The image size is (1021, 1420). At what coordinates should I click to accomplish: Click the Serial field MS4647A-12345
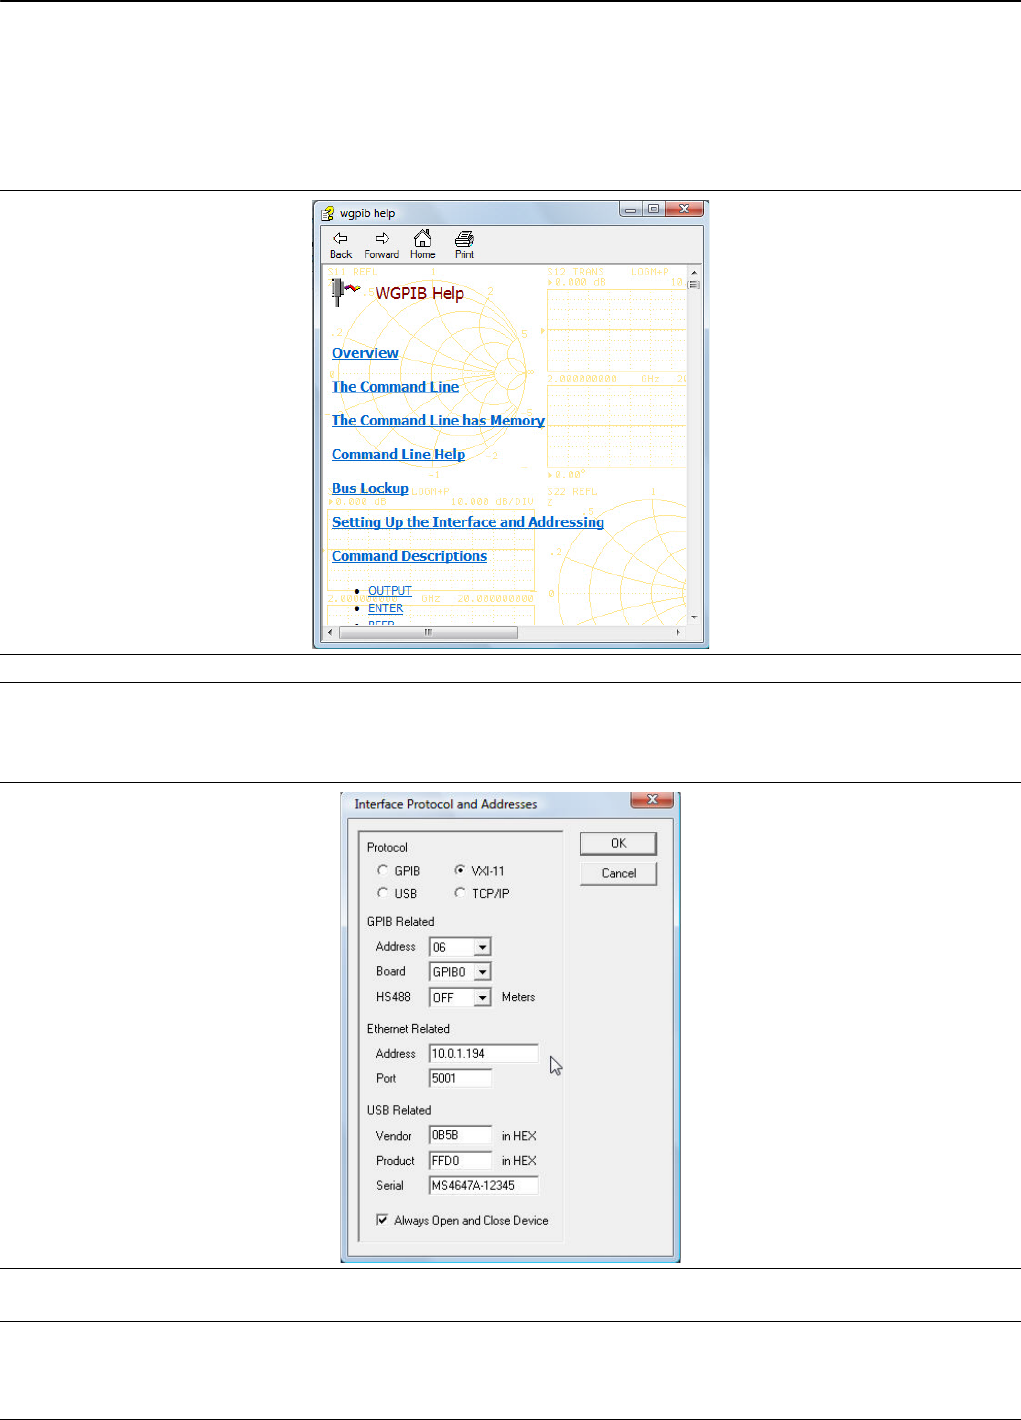483,1185
